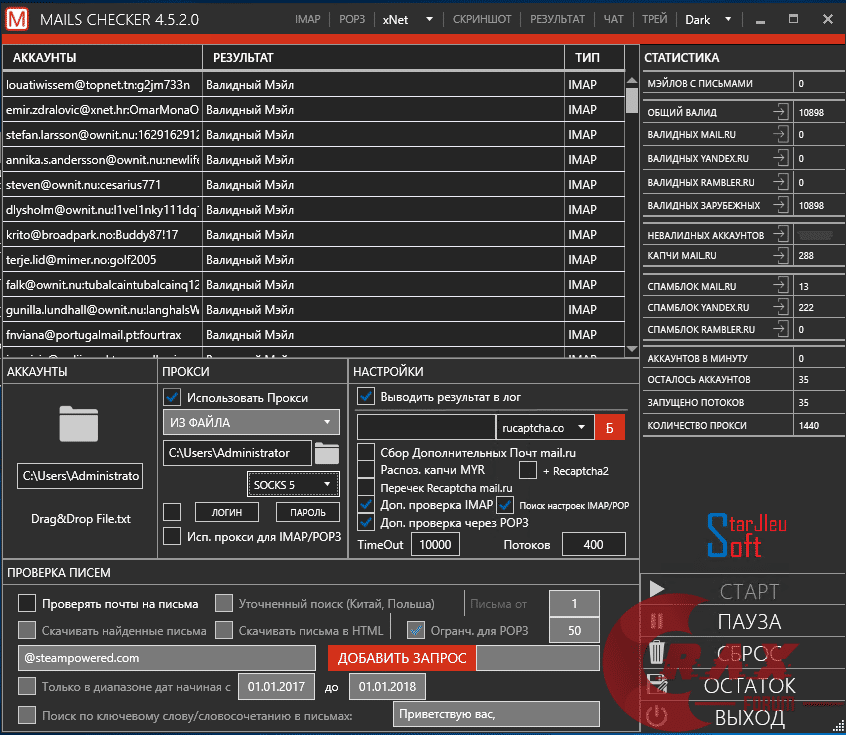Toggle Выводить результат в лог
Image resolution: width=846 pixels, height=735 pixels.
[x=364, y=396]
